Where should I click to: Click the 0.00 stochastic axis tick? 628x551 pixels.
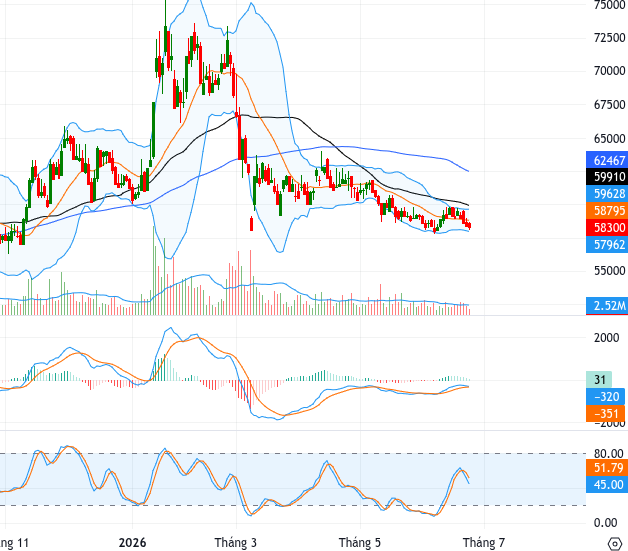click(605, 523)
